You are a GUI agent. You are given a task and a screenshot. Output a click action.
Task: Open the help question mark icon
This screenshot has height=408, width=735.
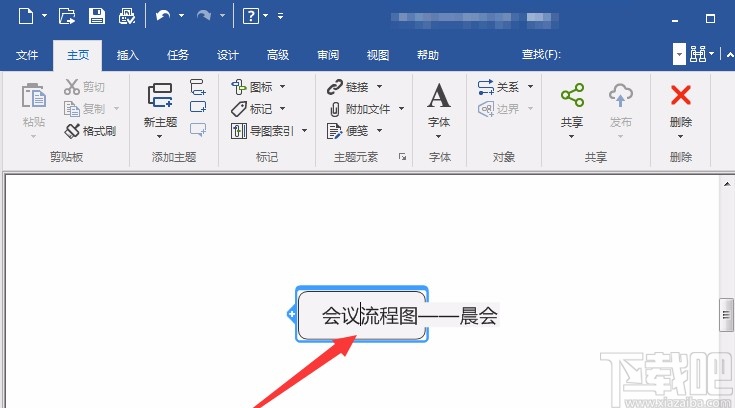pyautogui.click(x=250, y=16)
